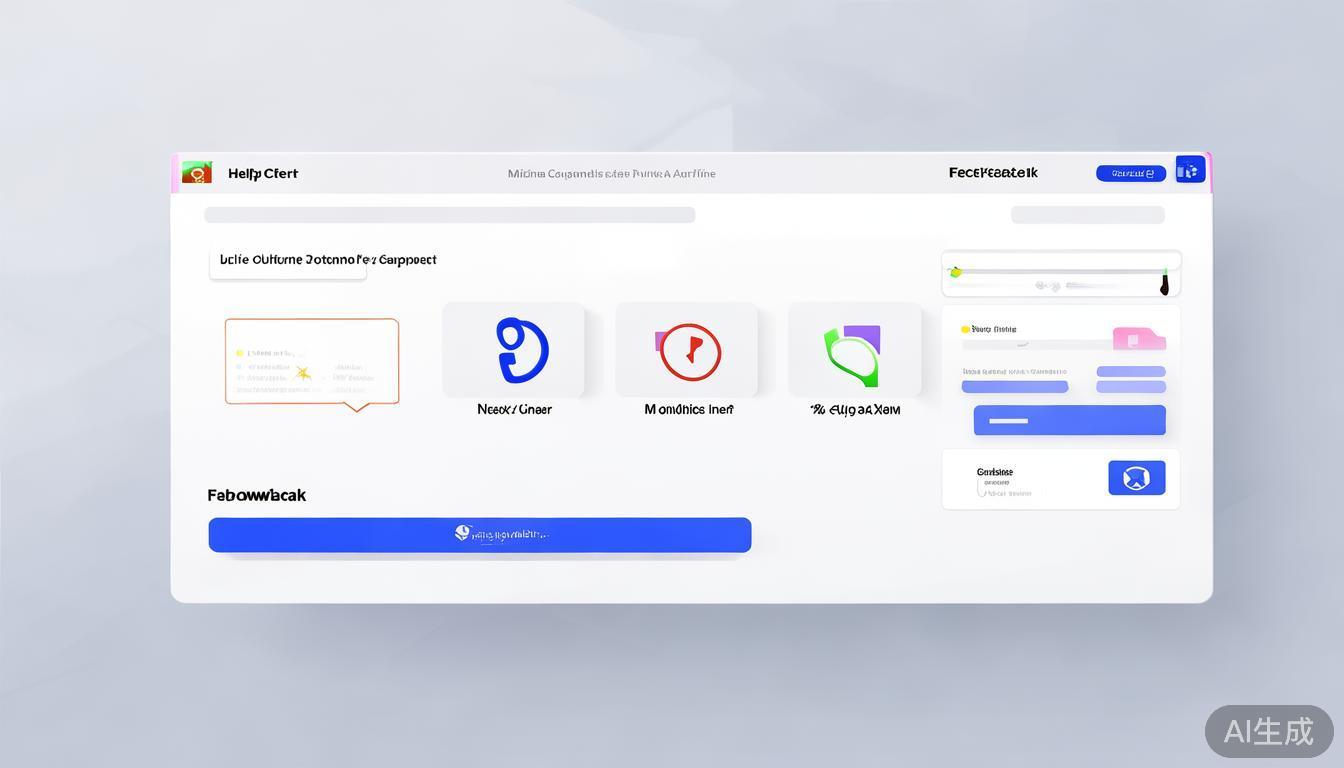Click the yellow marker at slider start
The height and width of the screenshot is (768, 1344).
pyautogui.click(x=955, y=271)
